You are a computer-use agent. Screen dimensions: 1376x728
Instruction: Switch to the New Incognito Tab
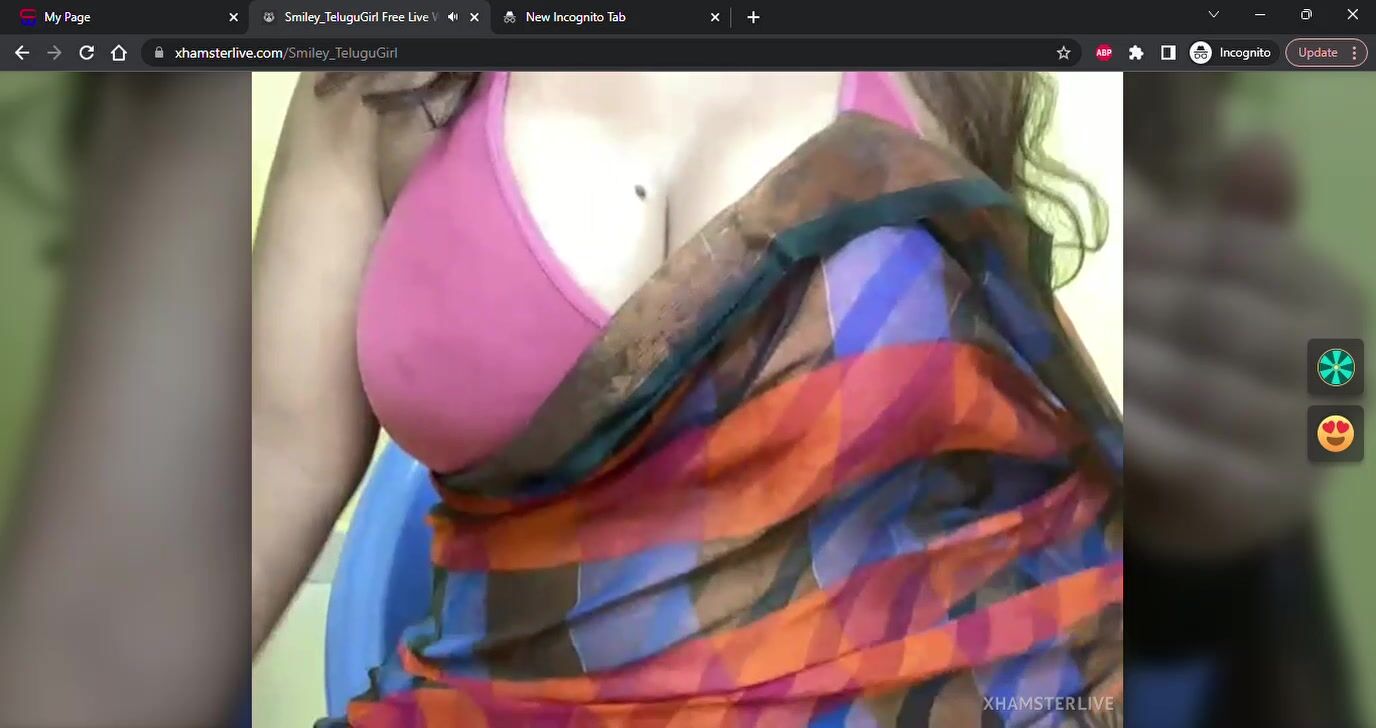pos(600,17)
